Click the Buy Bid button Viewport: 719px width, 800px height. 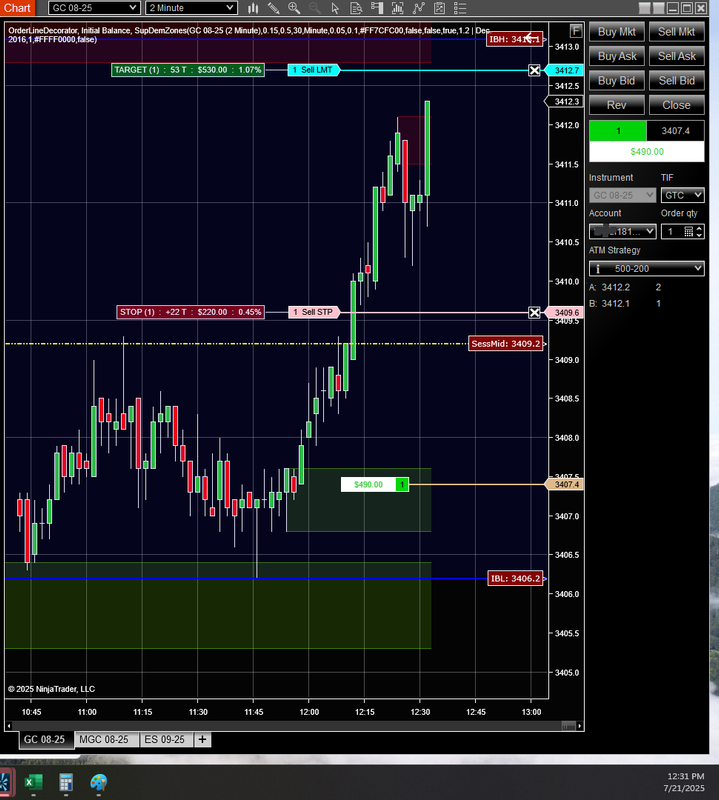[616, 81]
